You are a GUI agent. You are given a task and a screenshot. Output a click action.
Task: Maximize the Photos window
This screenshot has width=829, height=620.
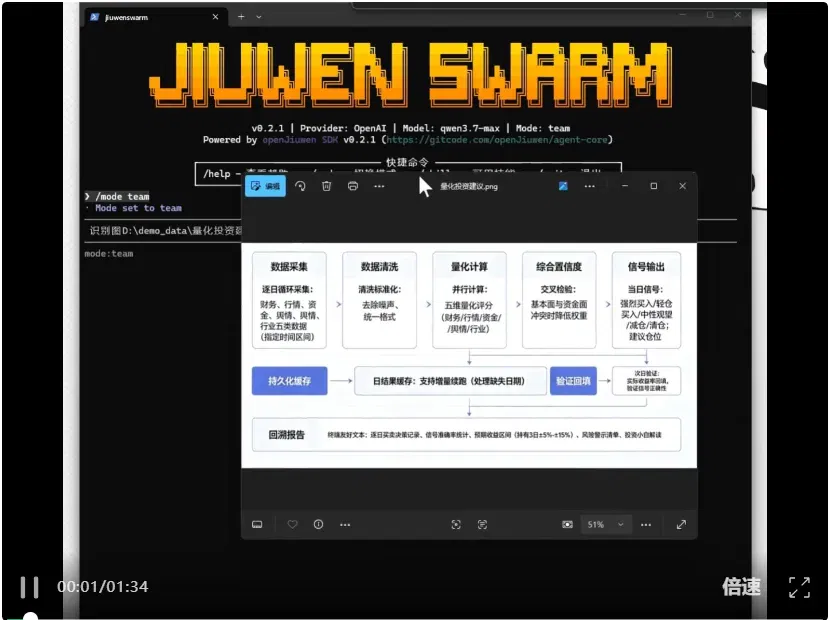[654, 186]
